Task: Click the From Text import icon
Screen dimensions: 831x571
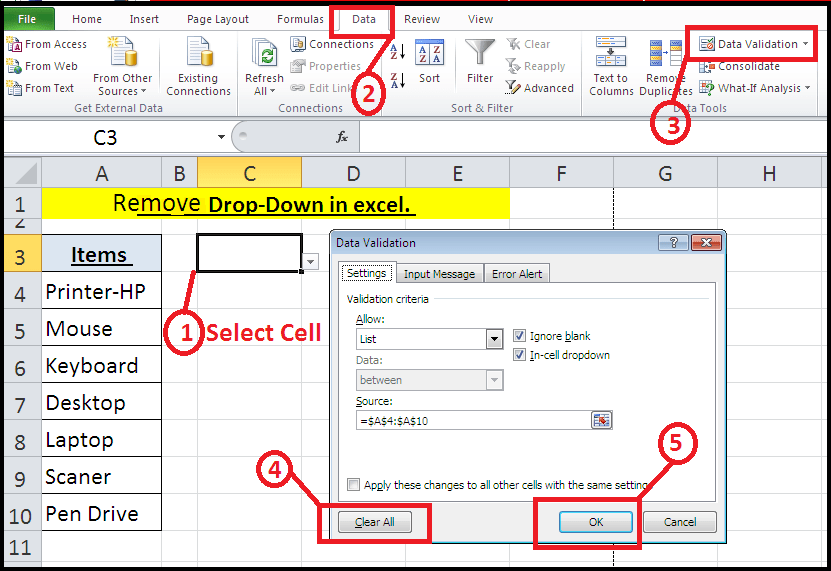Action: tap(14, 88)
